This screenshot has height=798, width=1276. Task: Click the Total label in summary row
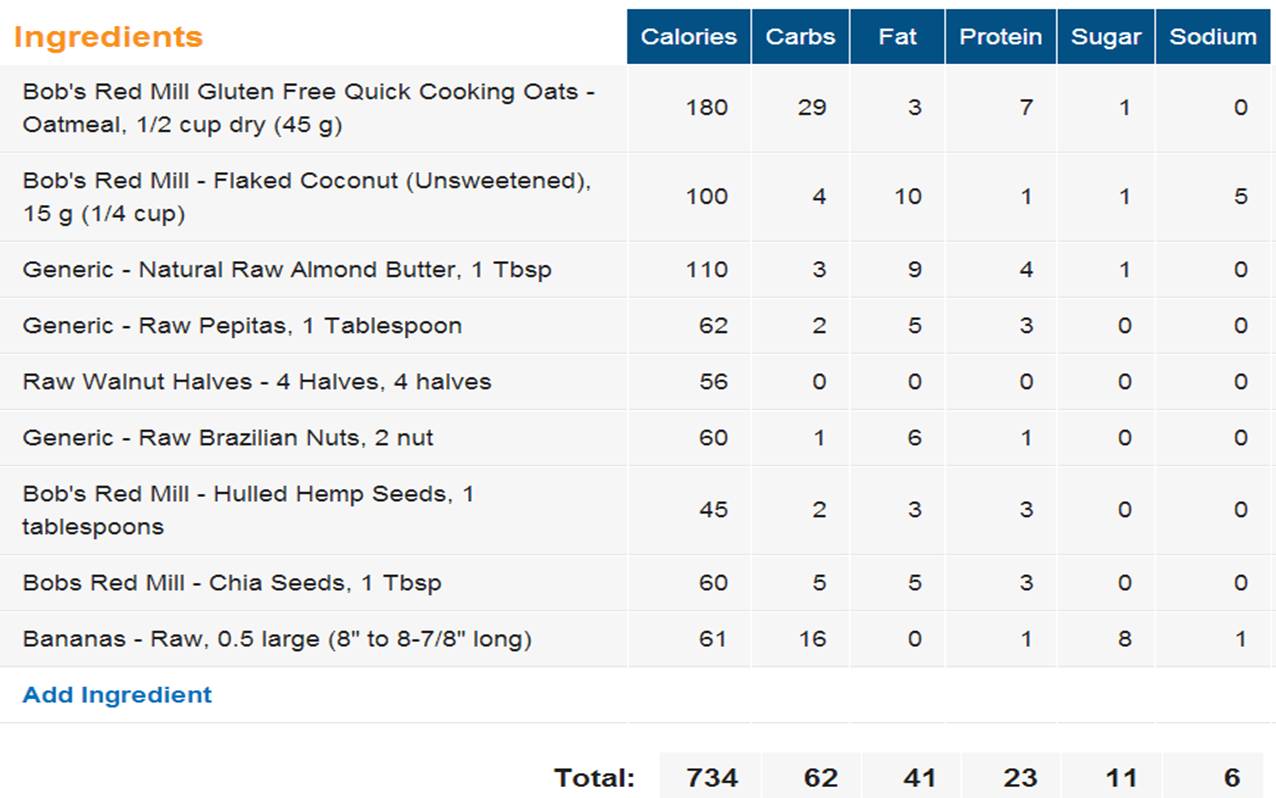(594, 777)
